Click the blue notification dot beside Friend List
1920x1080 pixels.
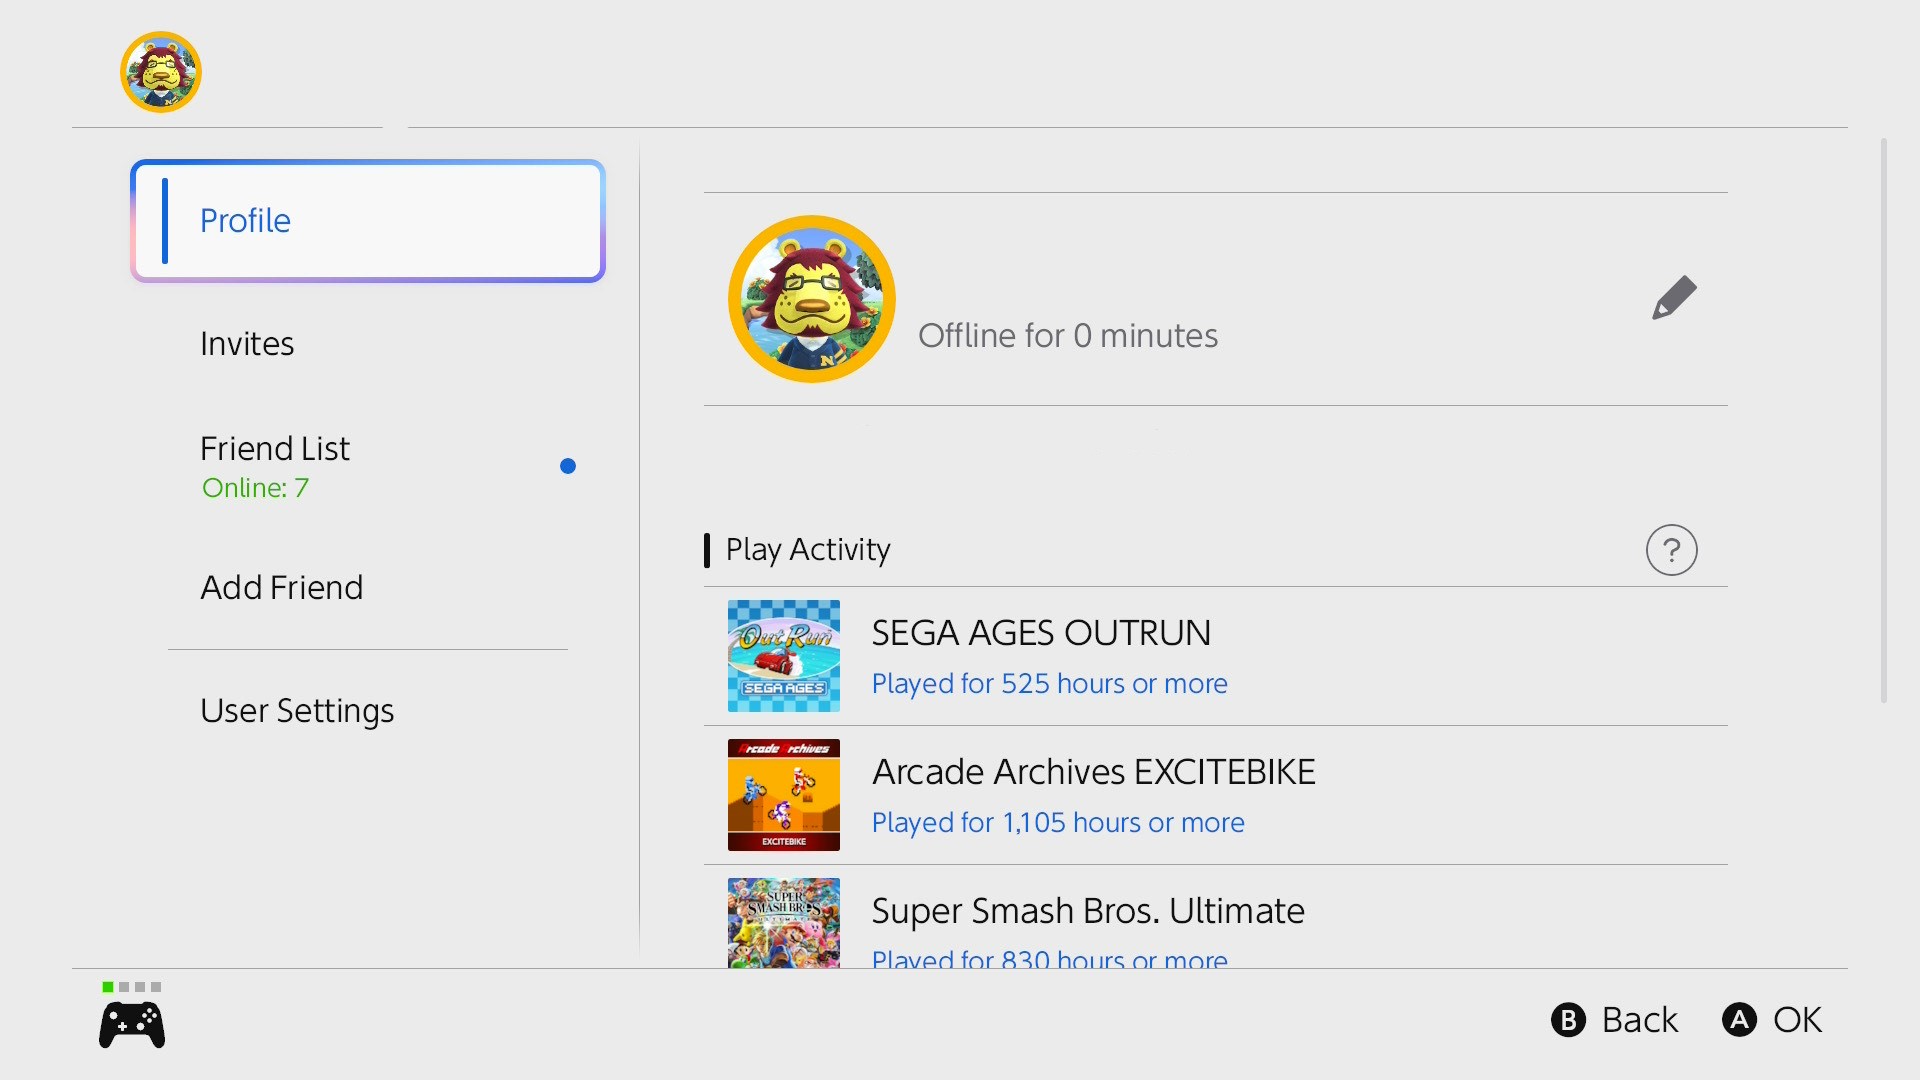[x=568, y=466]
